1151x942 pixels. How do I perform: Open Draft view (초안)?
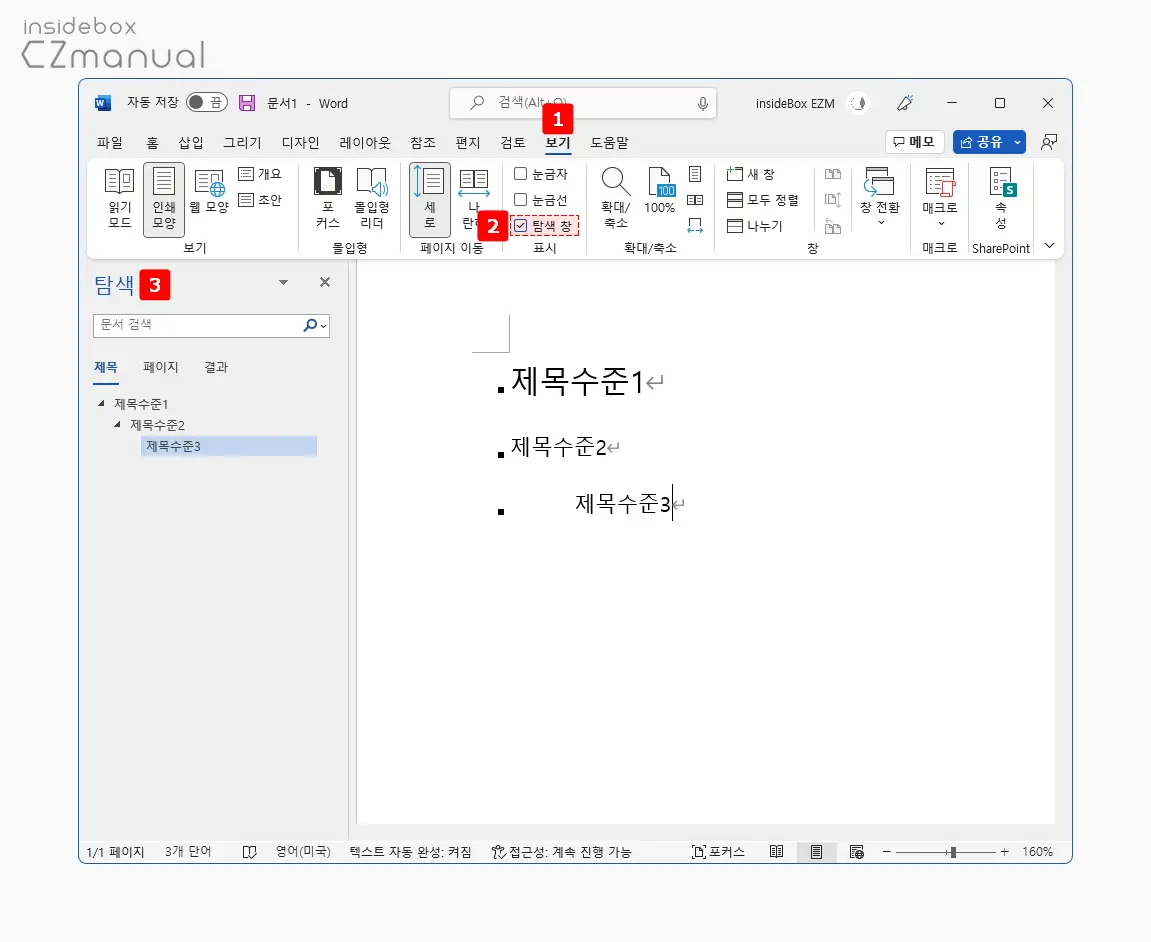pyautogui.click(x=261, y=200)
